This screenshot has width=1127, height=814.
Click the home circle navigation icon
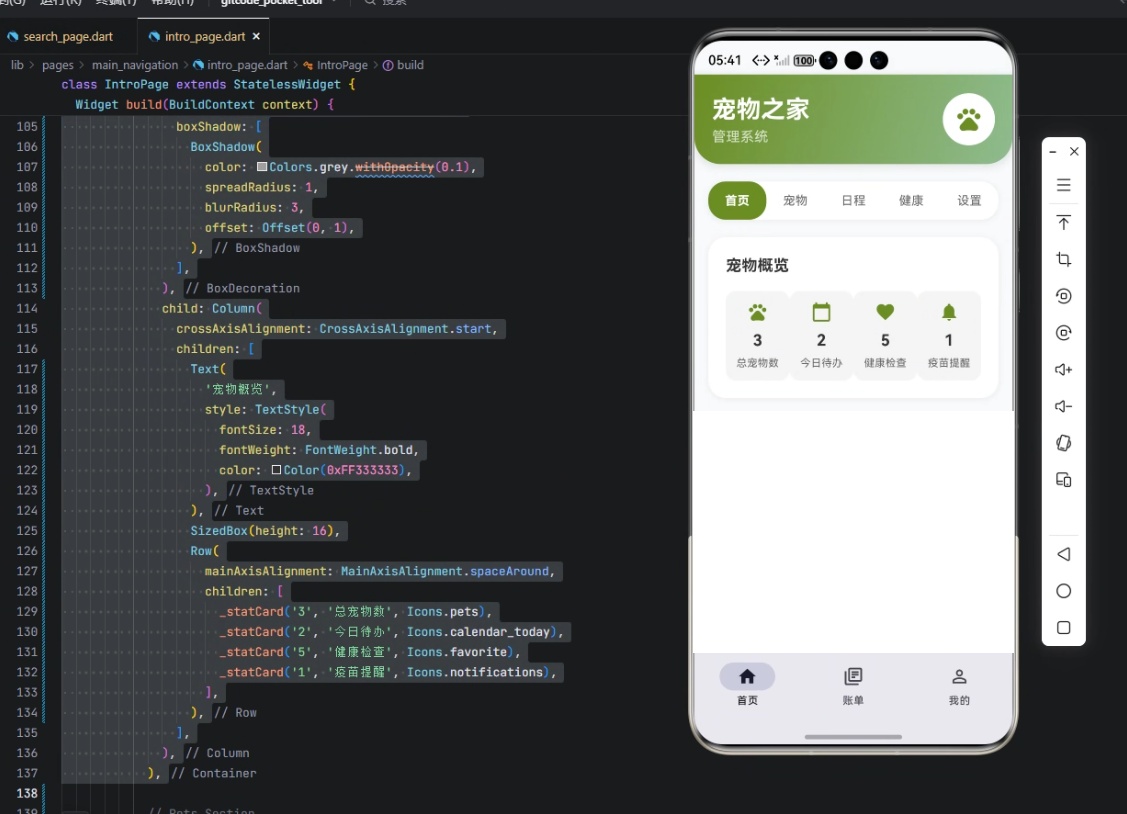tap(1064, 591)
